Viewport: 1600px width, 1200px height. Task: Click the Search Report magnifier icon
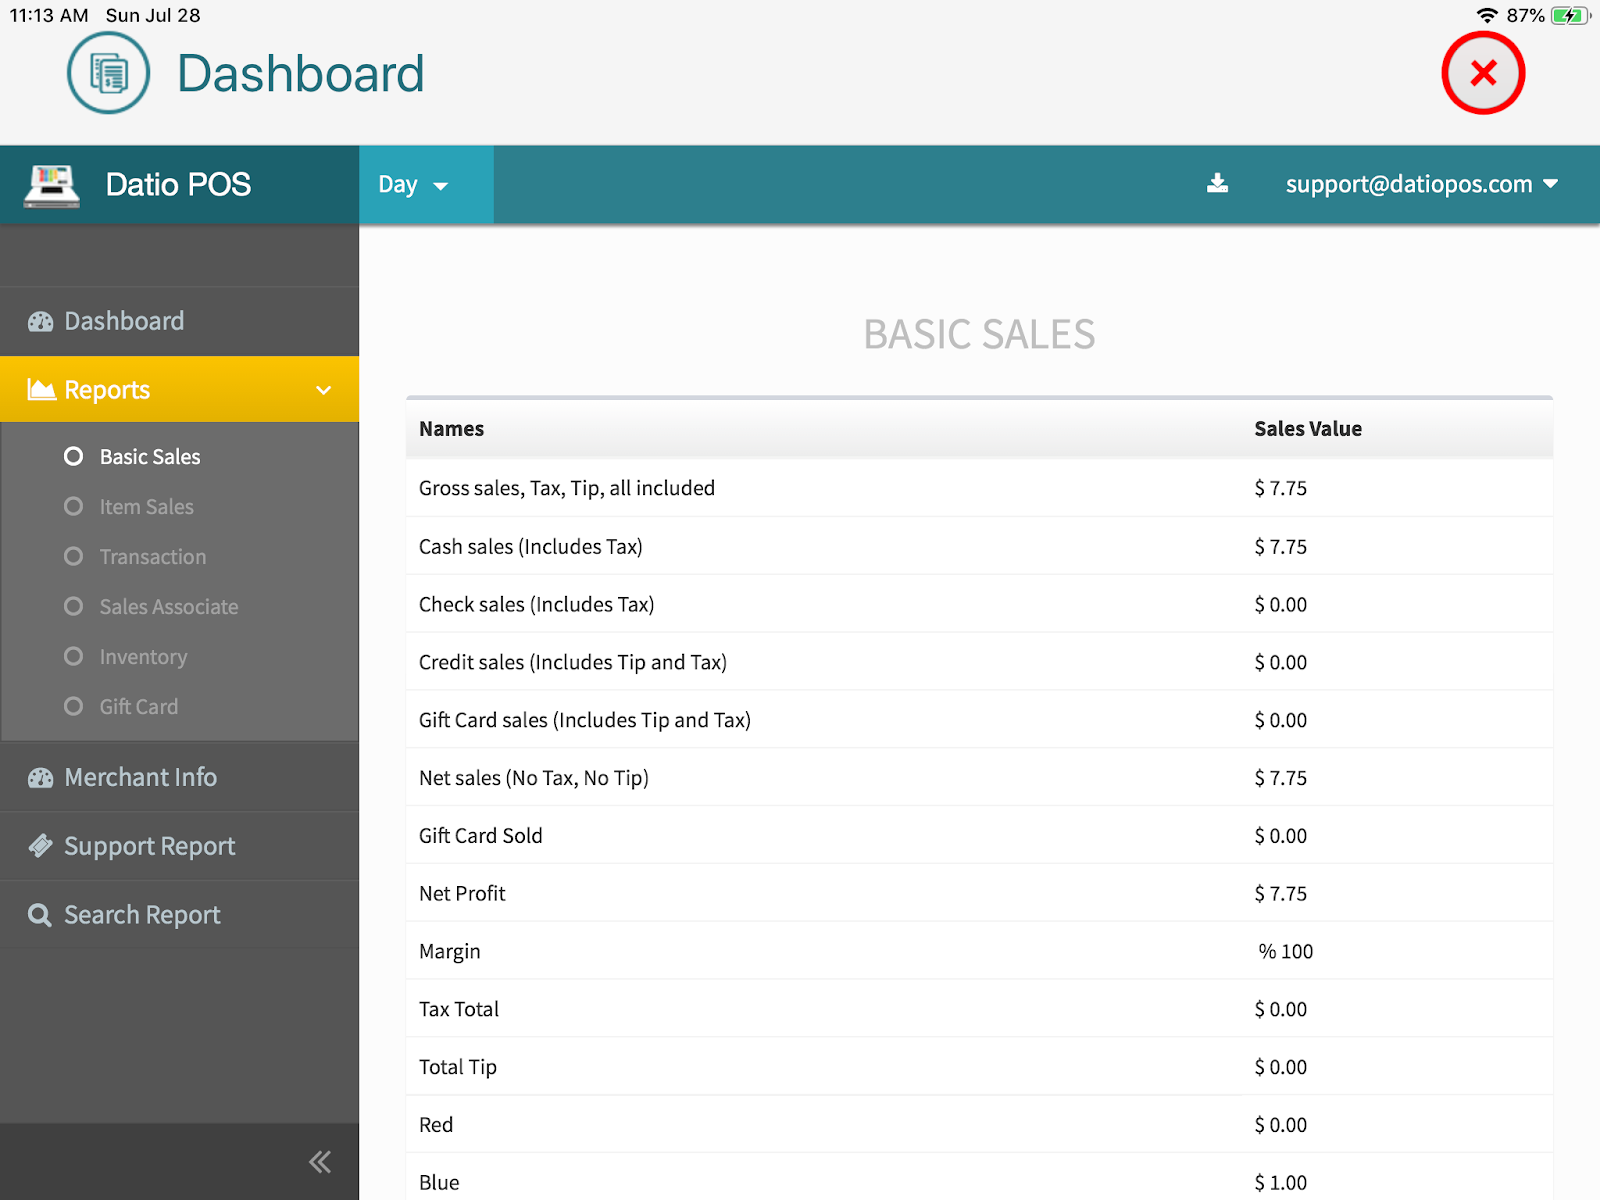coord(40,914)
